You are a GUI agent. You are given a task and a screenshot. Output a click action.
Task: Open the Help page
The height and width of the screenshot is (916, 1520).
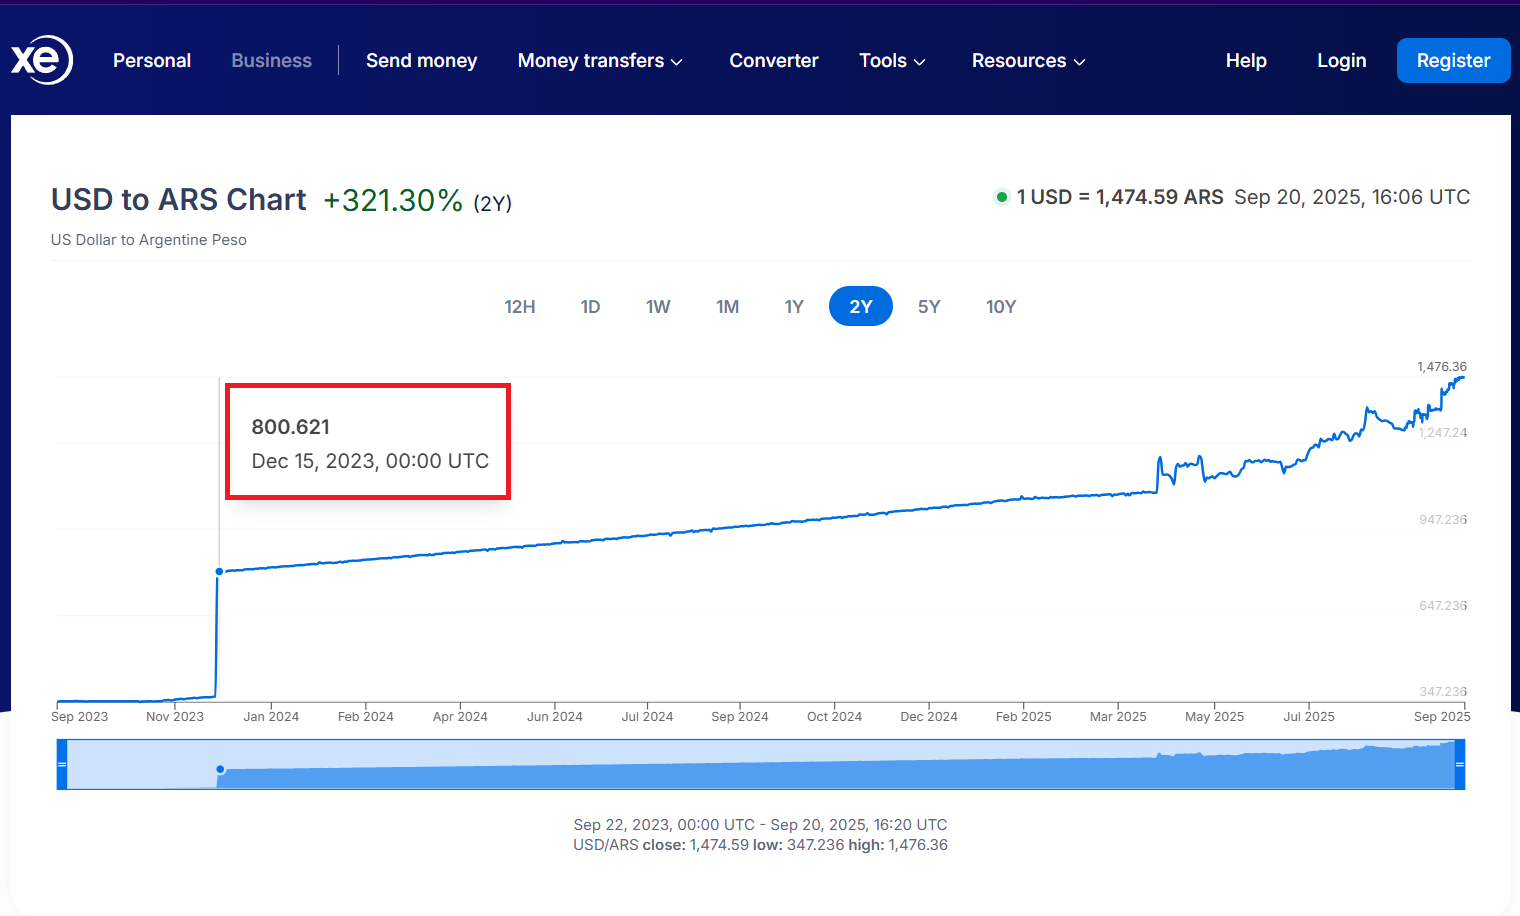1246,61
